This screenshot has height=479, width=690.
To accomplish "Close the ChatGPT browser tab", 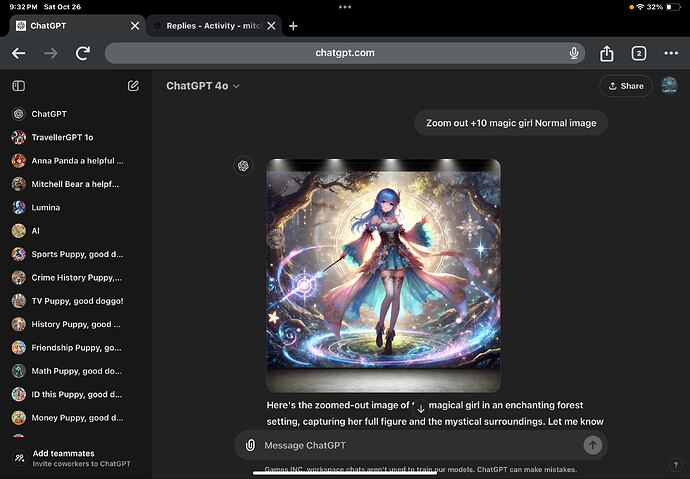I will click(x=135, y=26).
